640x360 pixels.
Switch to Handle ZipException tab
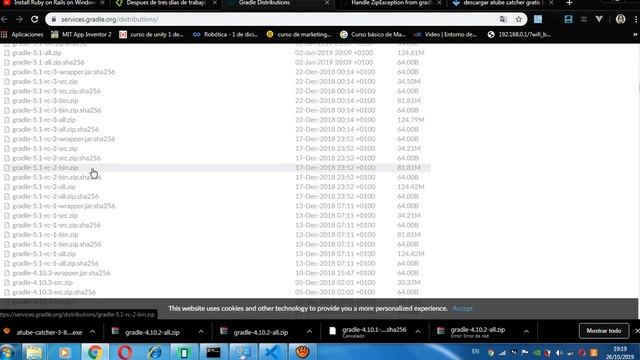390,3
